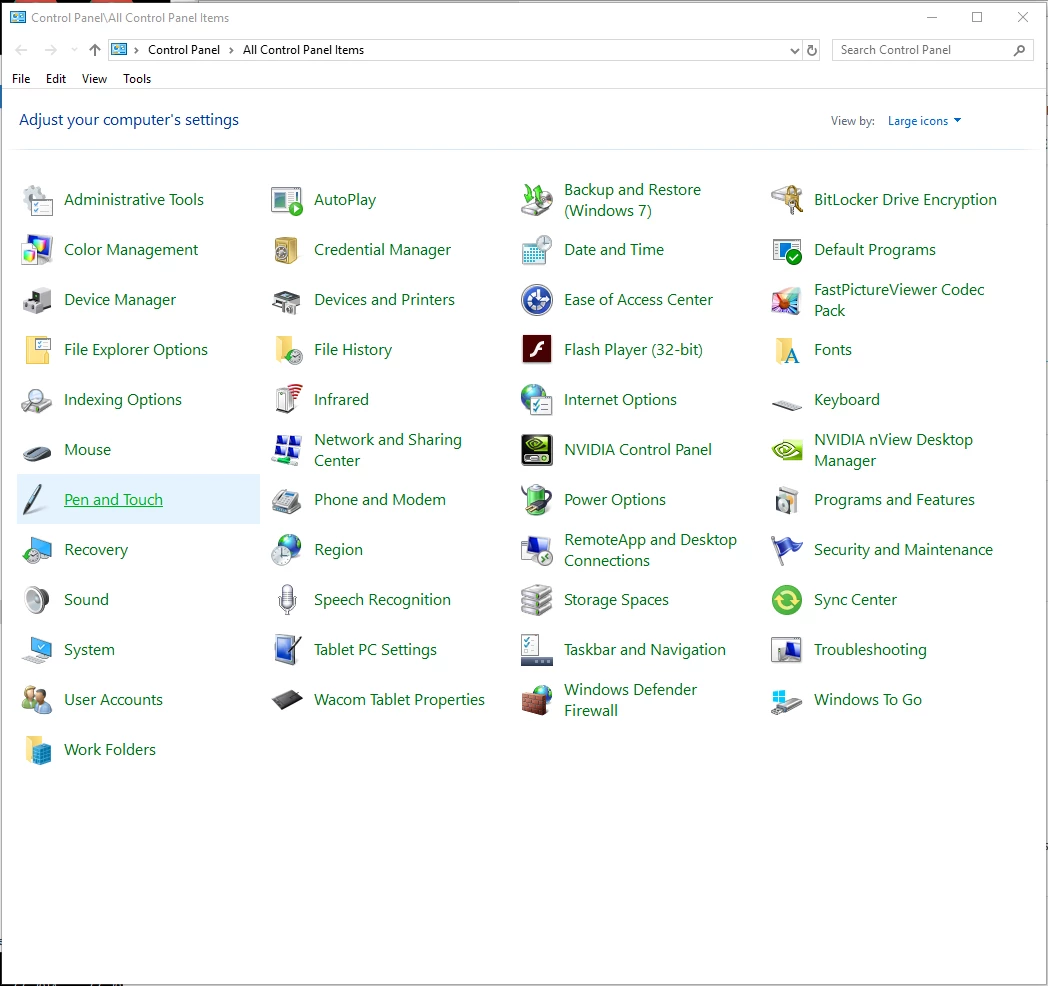Click the Storage Spaces drives icon
This screenshot has height=986, width=1048.
(537, 600)
